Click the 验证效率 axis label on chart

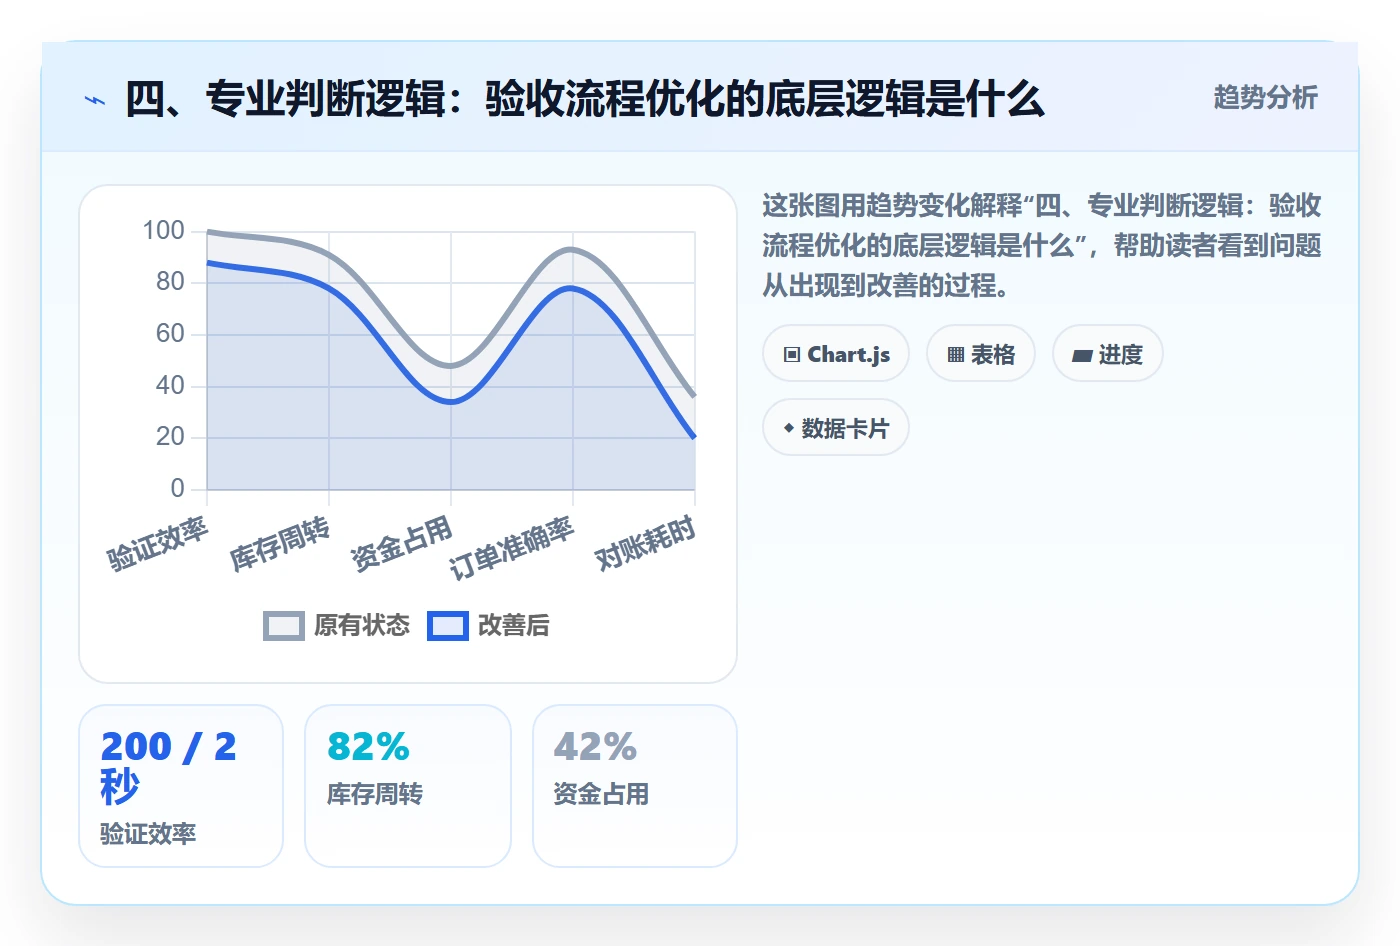tap(157, 543)
